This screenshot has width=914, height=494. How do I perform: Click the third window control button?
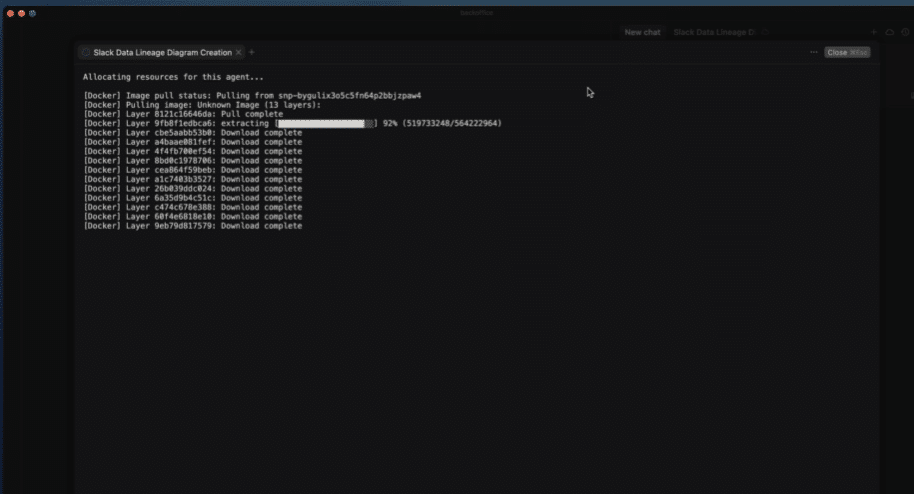point(32,13)
